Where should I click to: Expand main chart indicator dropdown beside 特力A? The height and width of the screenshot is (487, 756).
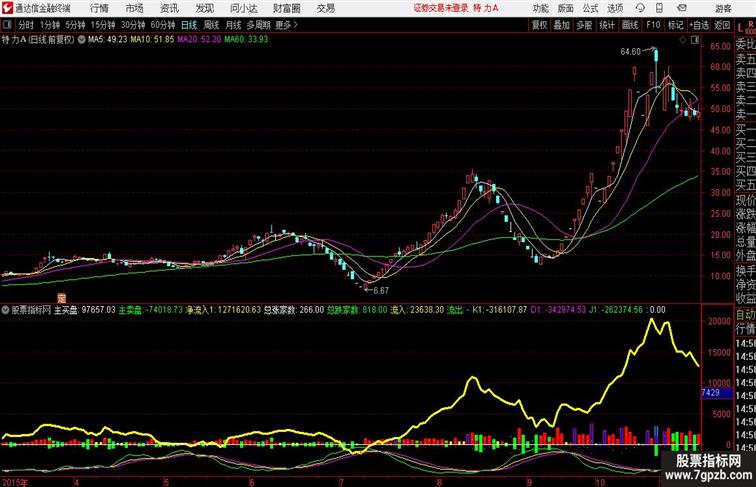[81, 40]
